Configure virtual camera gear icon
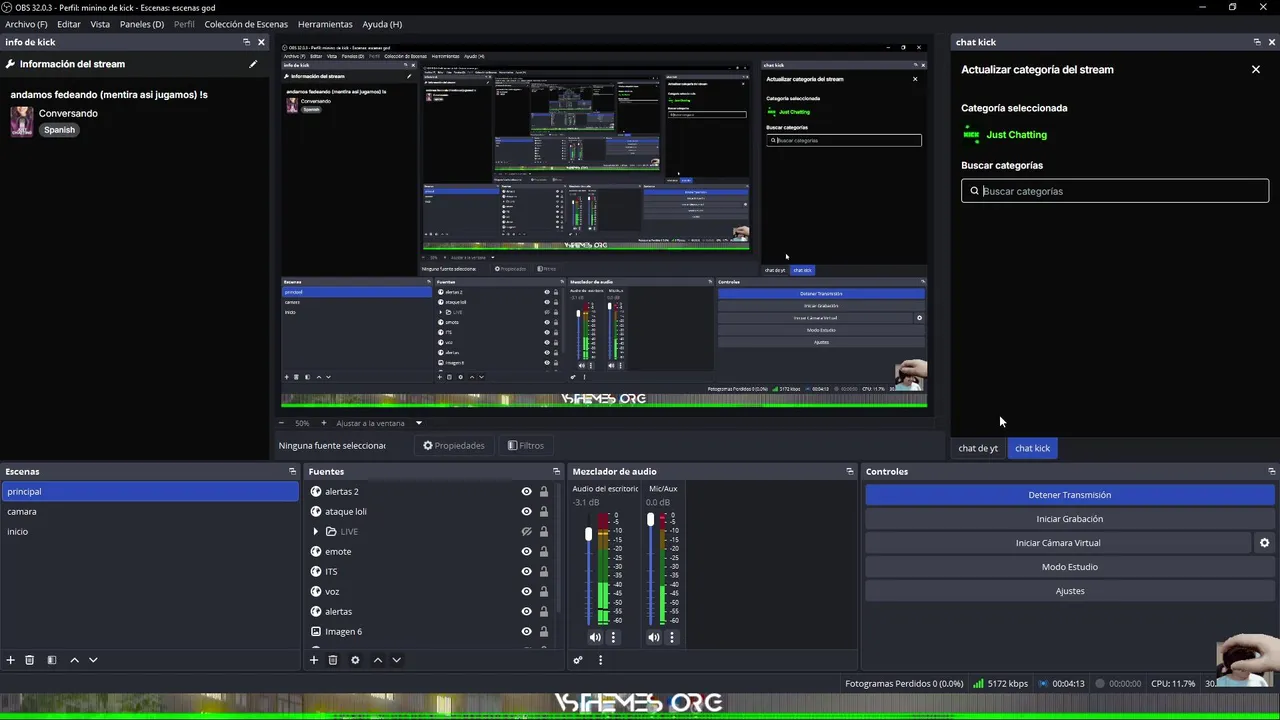The width and height of the screenshot is (1280, 720). [1264, 543]
